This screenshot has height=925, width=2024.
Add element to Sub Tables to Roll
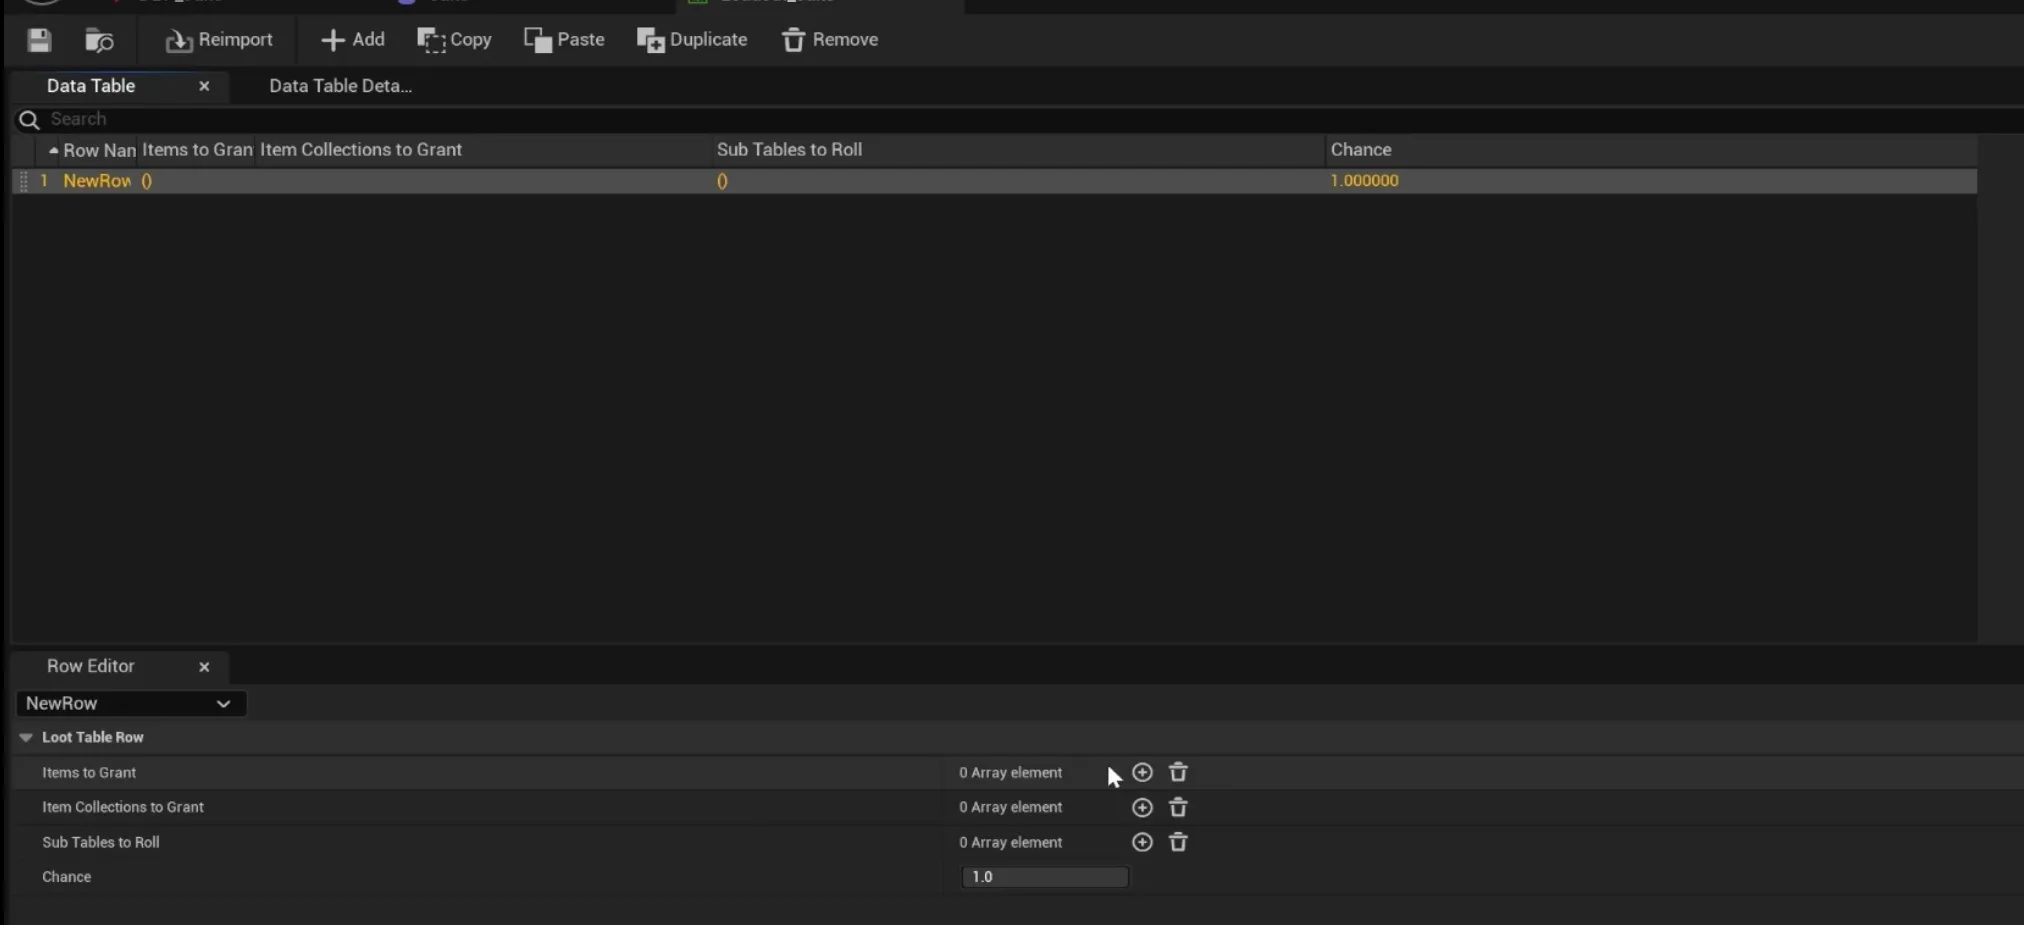tap(1142, 842)
